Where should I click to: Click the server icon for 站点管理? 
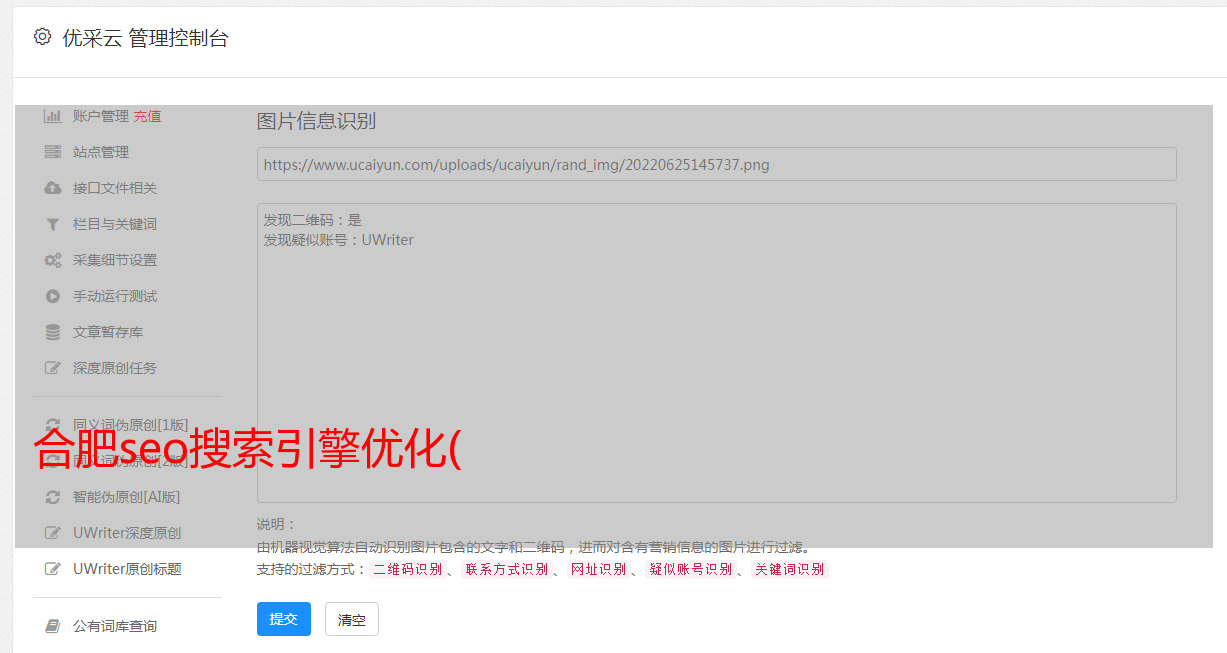53,152
